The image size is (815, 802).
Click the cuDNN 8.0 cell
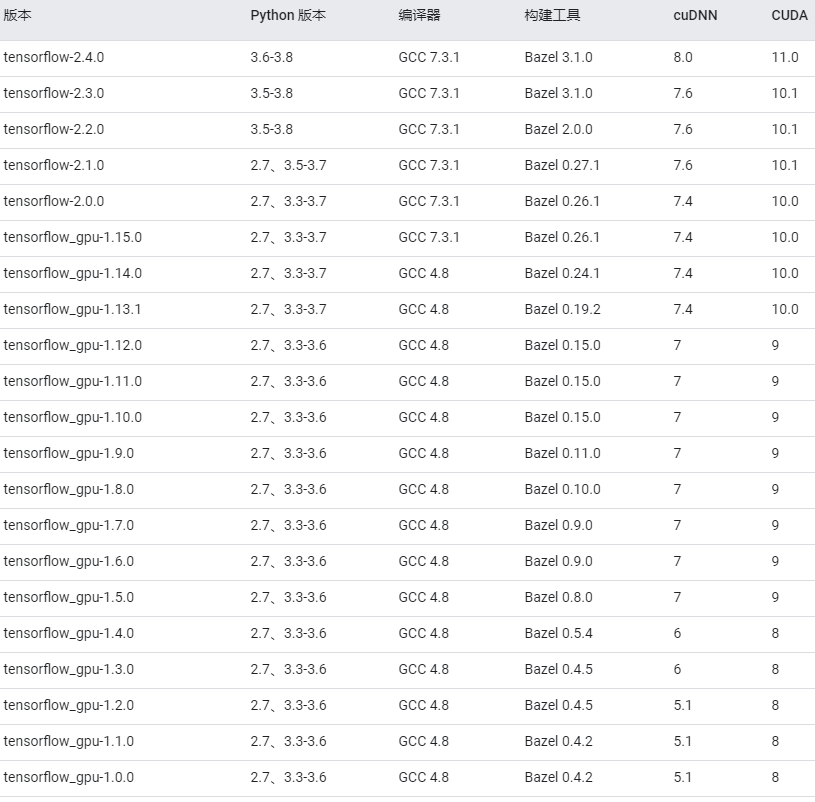(x=683, y=57)
